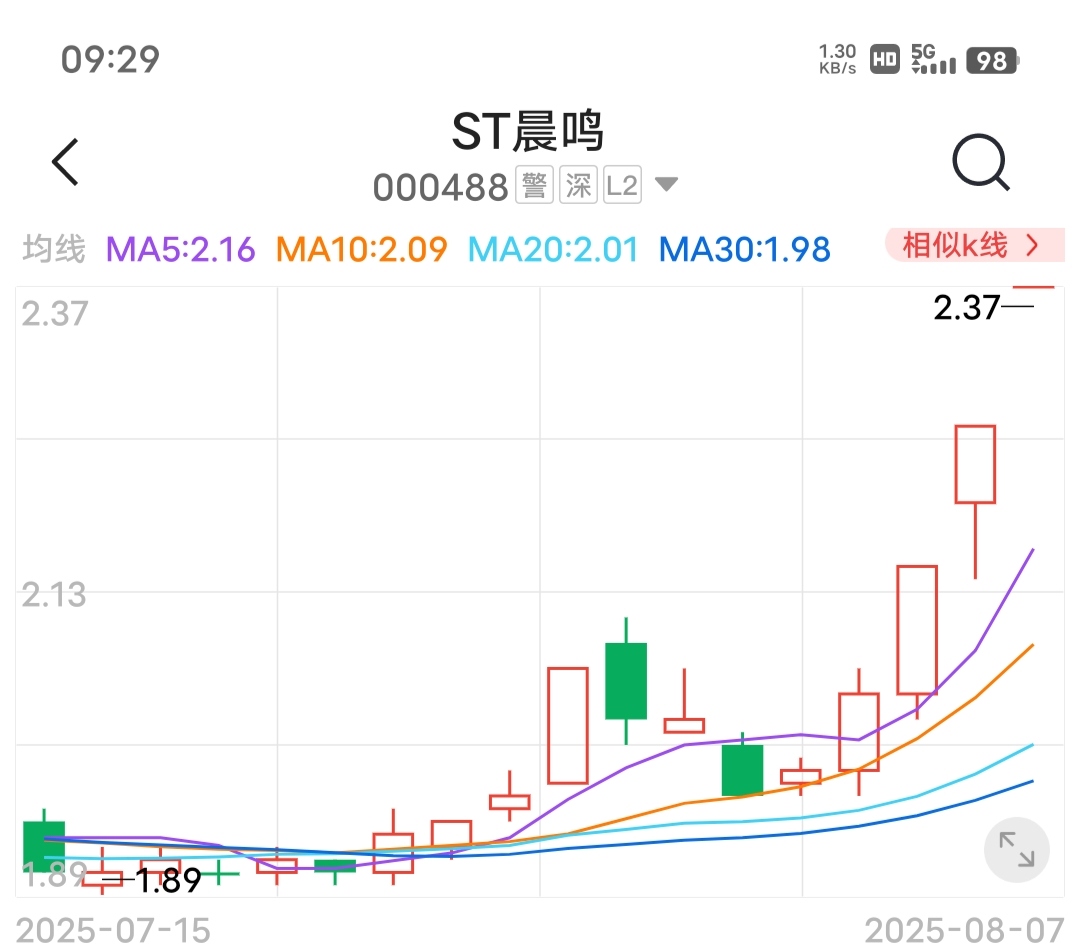Select the MA20:2.01 indicator label

click(553, 249)
